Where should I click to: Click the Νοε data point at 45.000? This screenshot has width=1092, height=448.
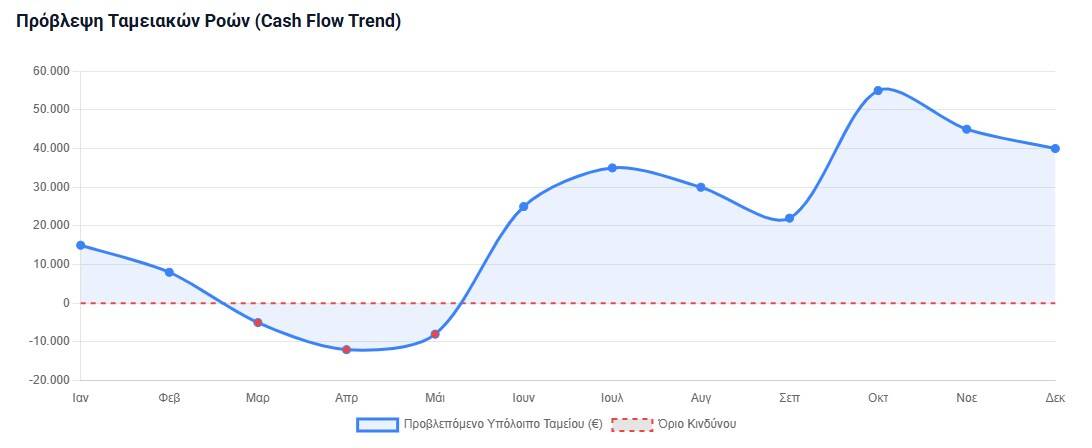tap(966, 129)
